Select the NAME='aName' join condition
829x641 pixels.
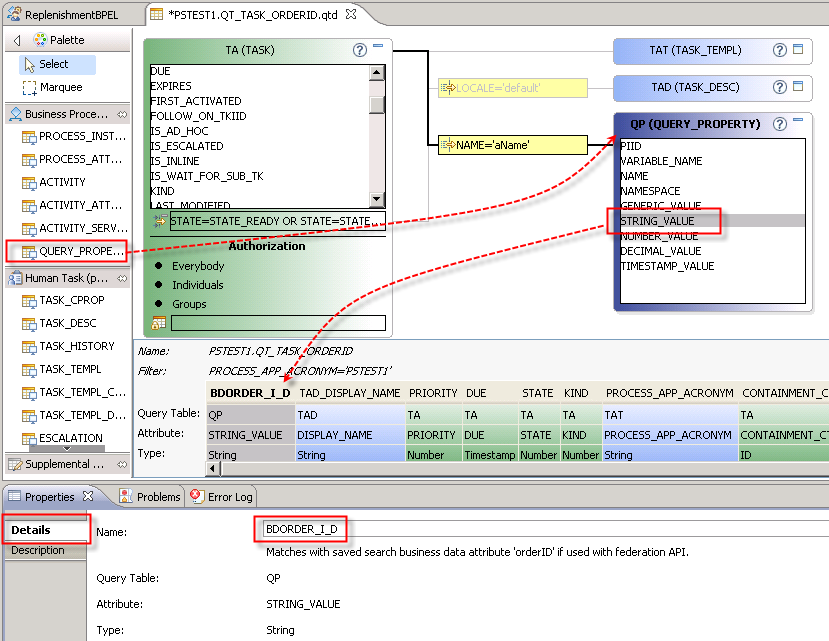(512, 145)
